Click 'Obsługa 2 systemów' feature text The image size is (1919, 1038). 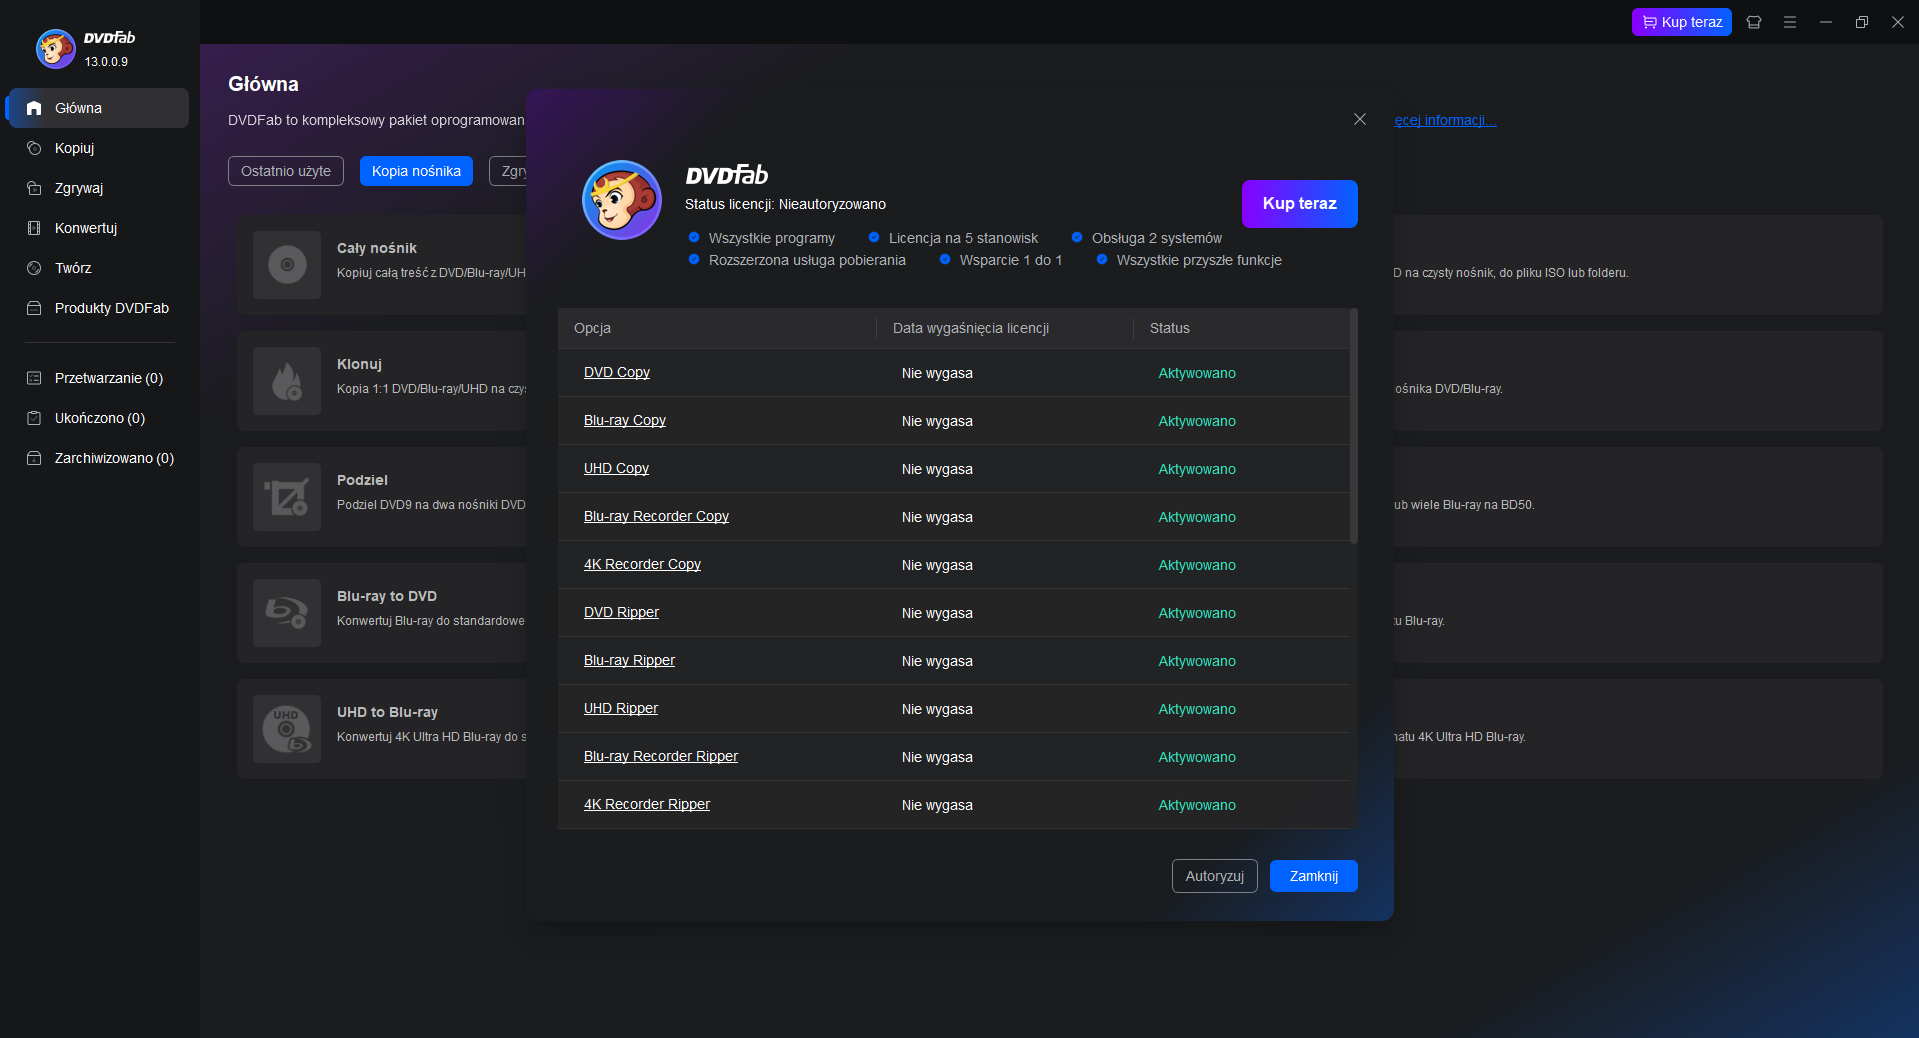coord(1157,238)
